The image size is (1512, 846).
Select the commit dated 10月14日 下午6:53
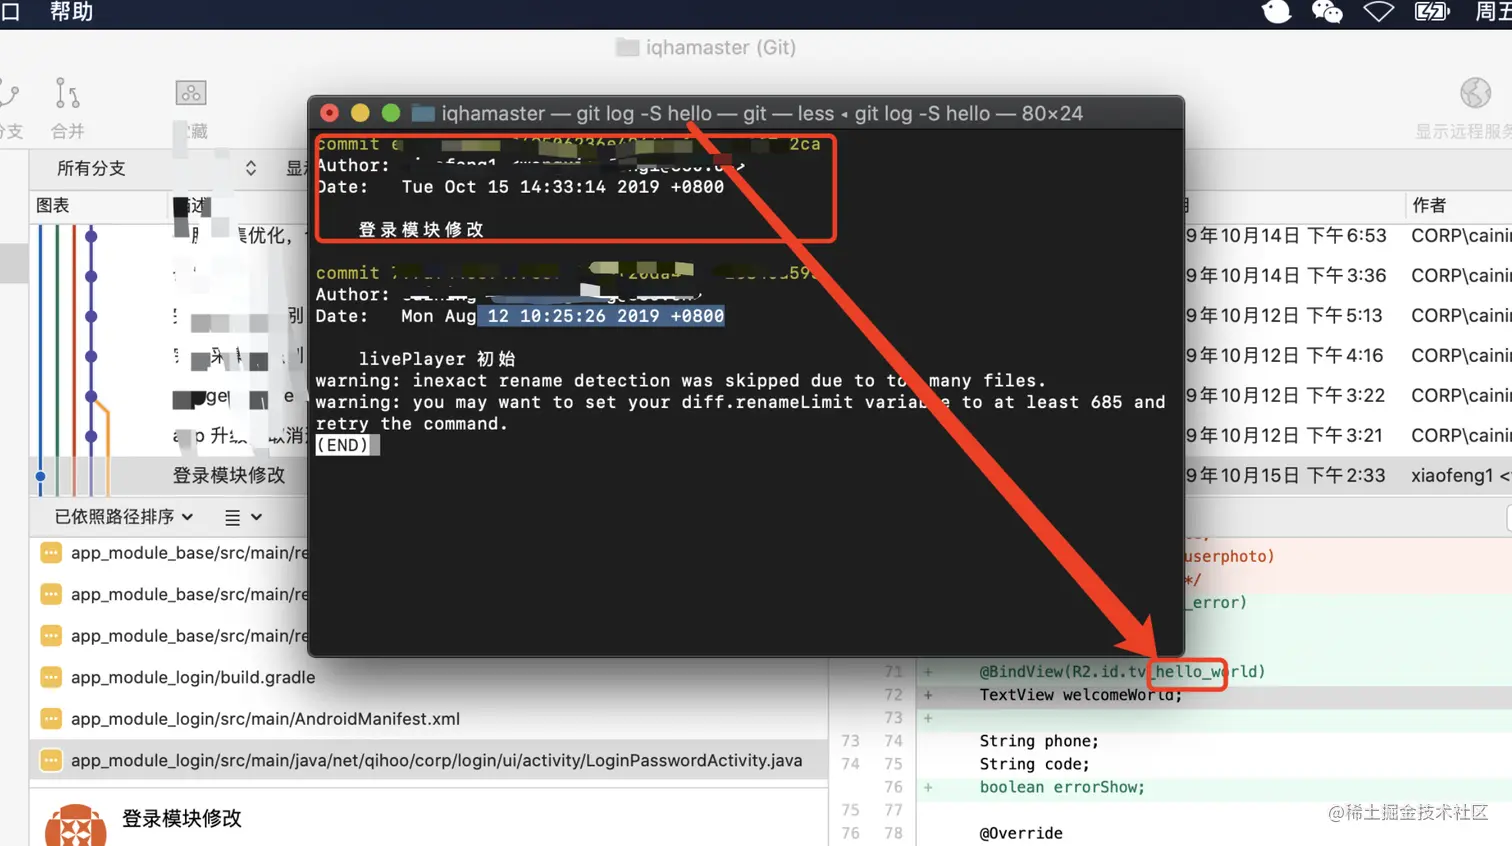[x=1285, y=236]
